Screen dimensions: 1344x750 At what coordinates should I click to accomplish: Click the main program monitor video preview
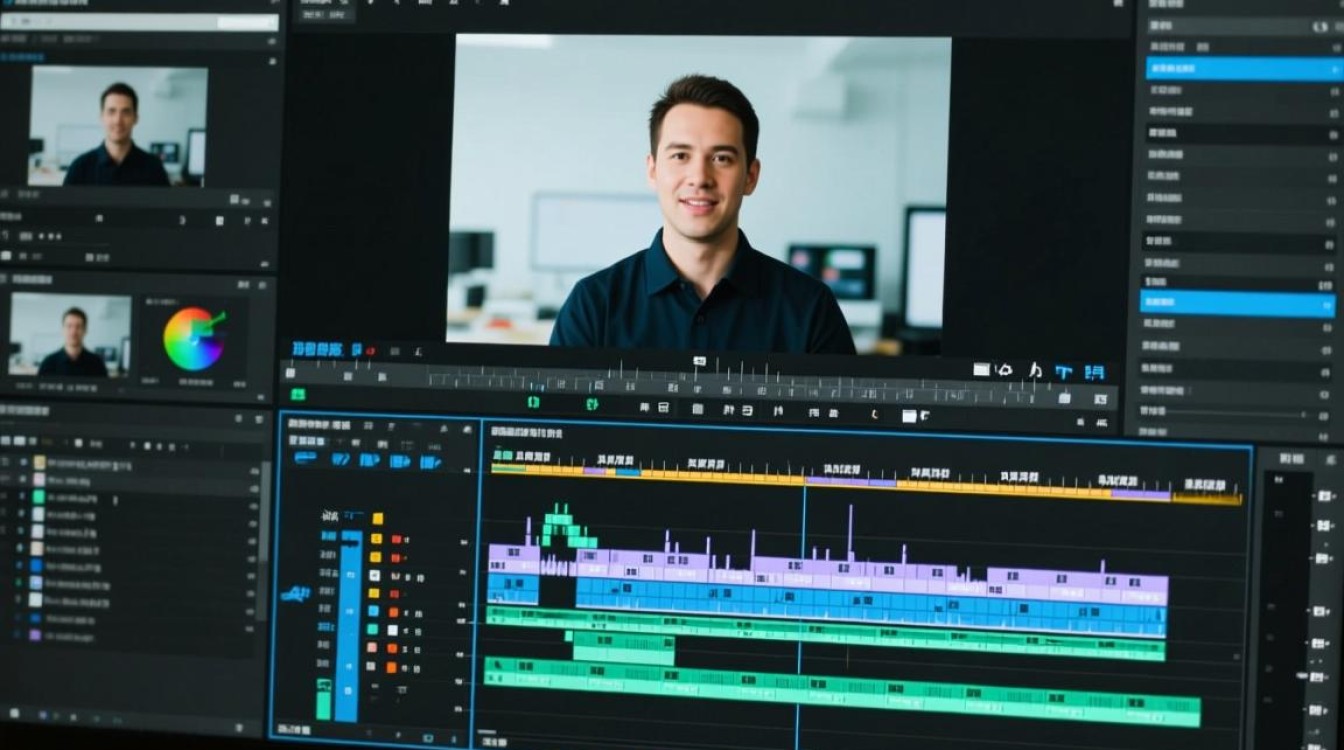tap(699, 190)
